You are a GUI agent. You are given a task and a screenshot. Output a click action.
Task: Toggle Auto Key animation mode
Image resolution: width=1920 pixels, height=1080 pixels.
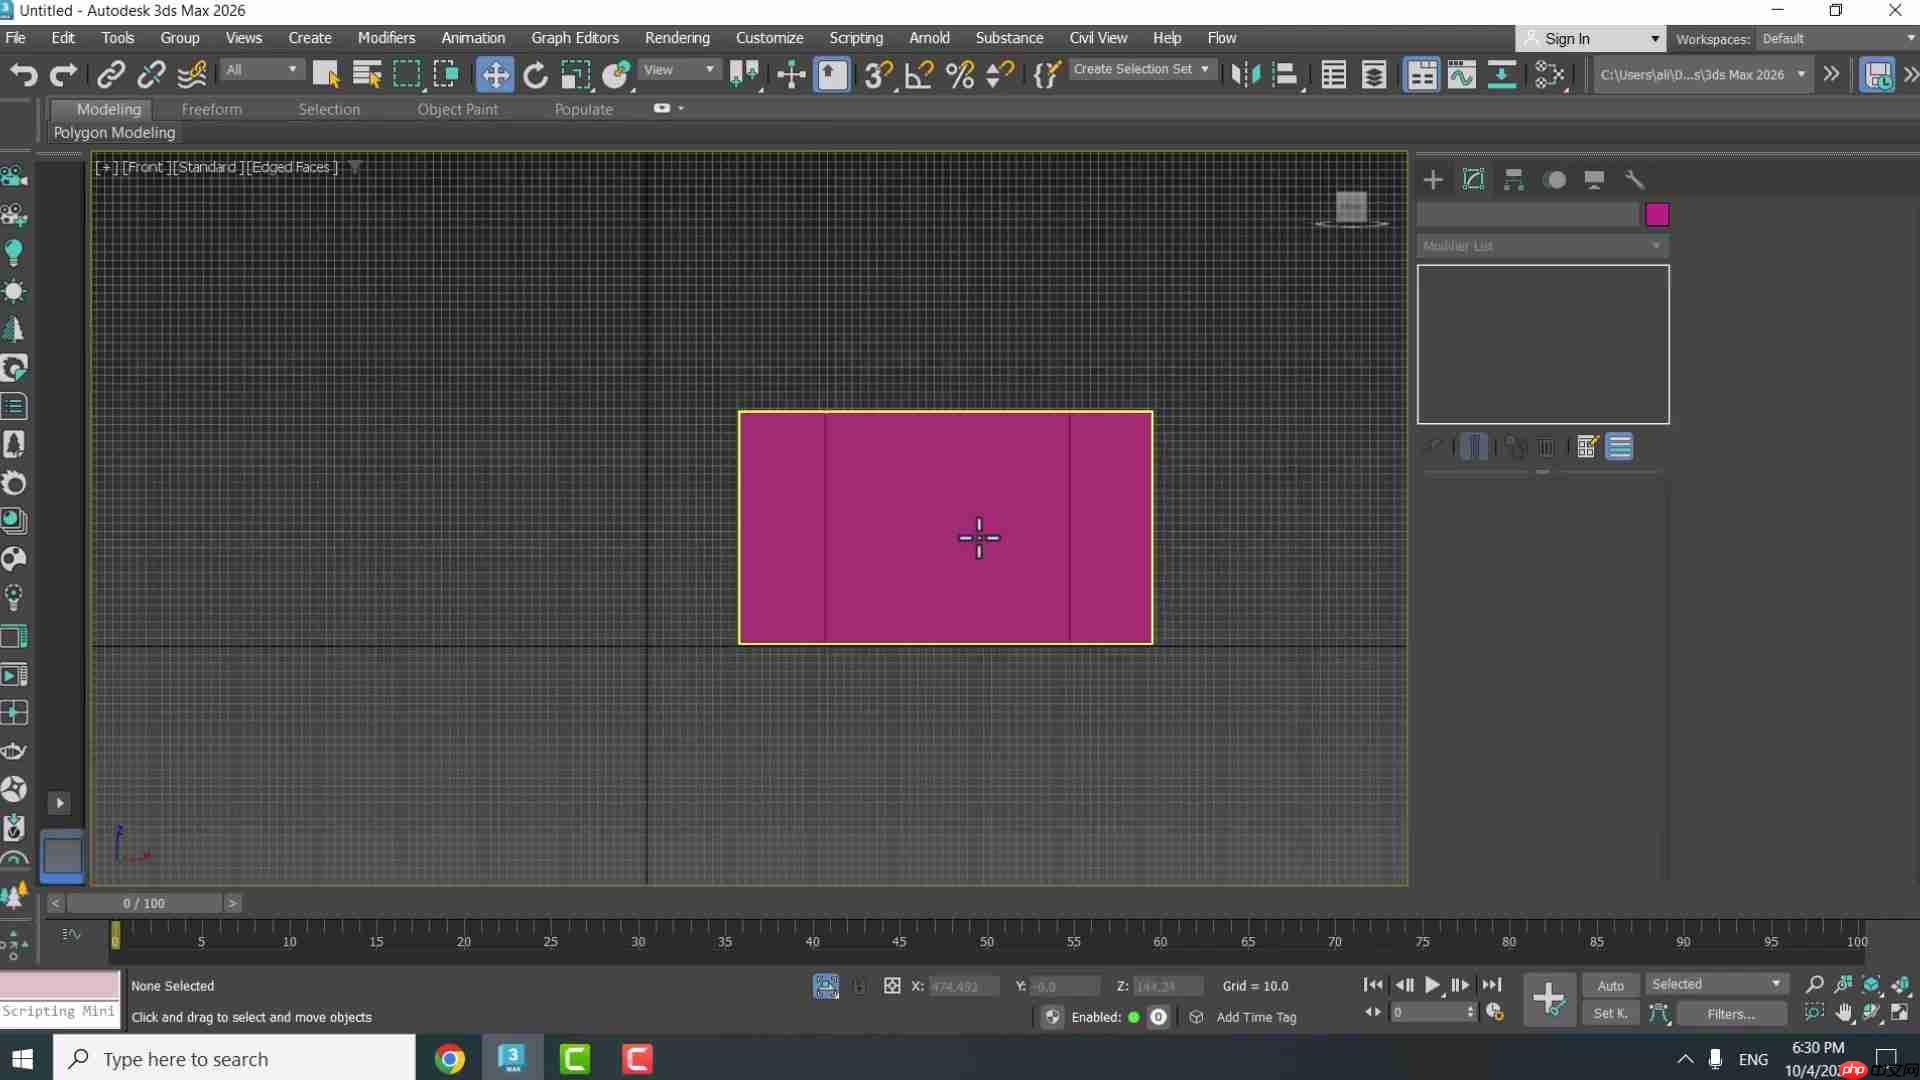(1610, 985)
